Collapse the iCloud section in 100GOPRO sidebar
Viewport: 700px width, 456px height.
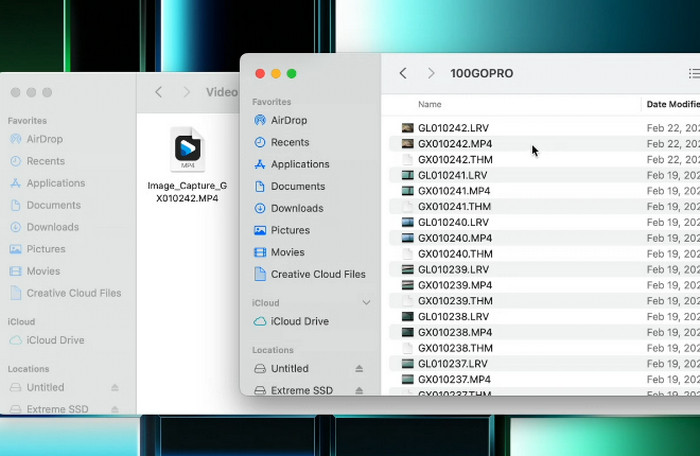(366, 303)
